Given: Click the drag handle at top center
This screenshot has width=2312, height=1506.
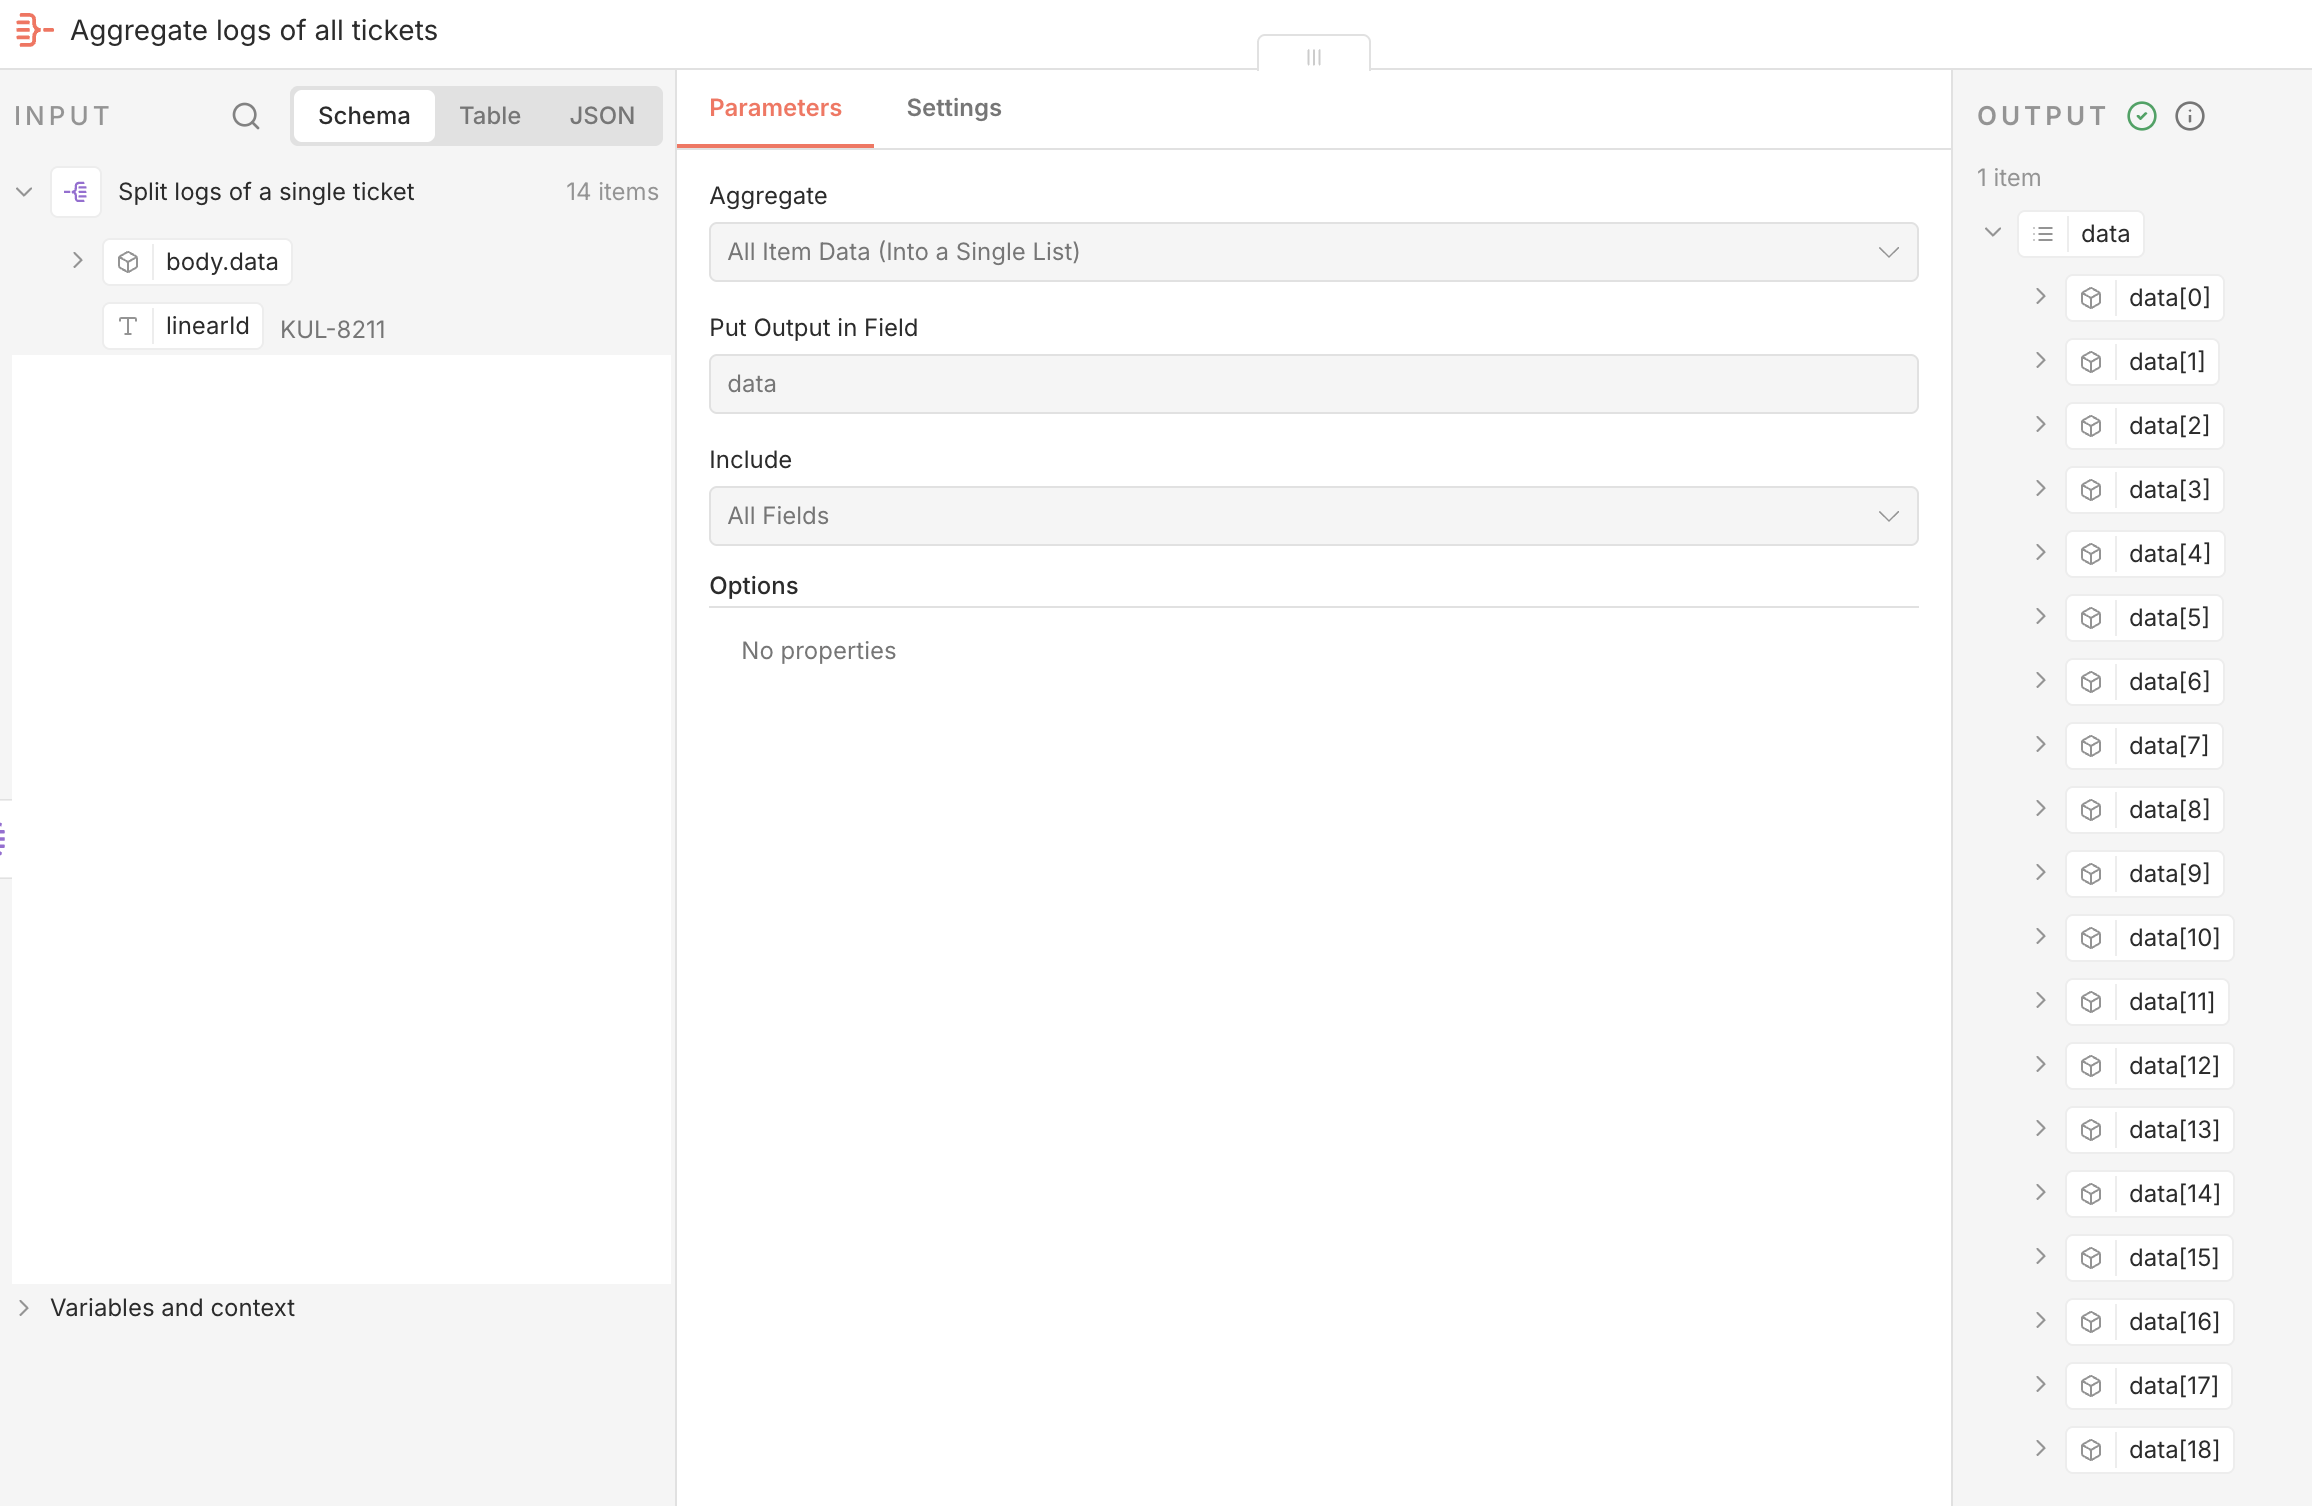Looking at the screenshot, I should (x=1313, y=56).
